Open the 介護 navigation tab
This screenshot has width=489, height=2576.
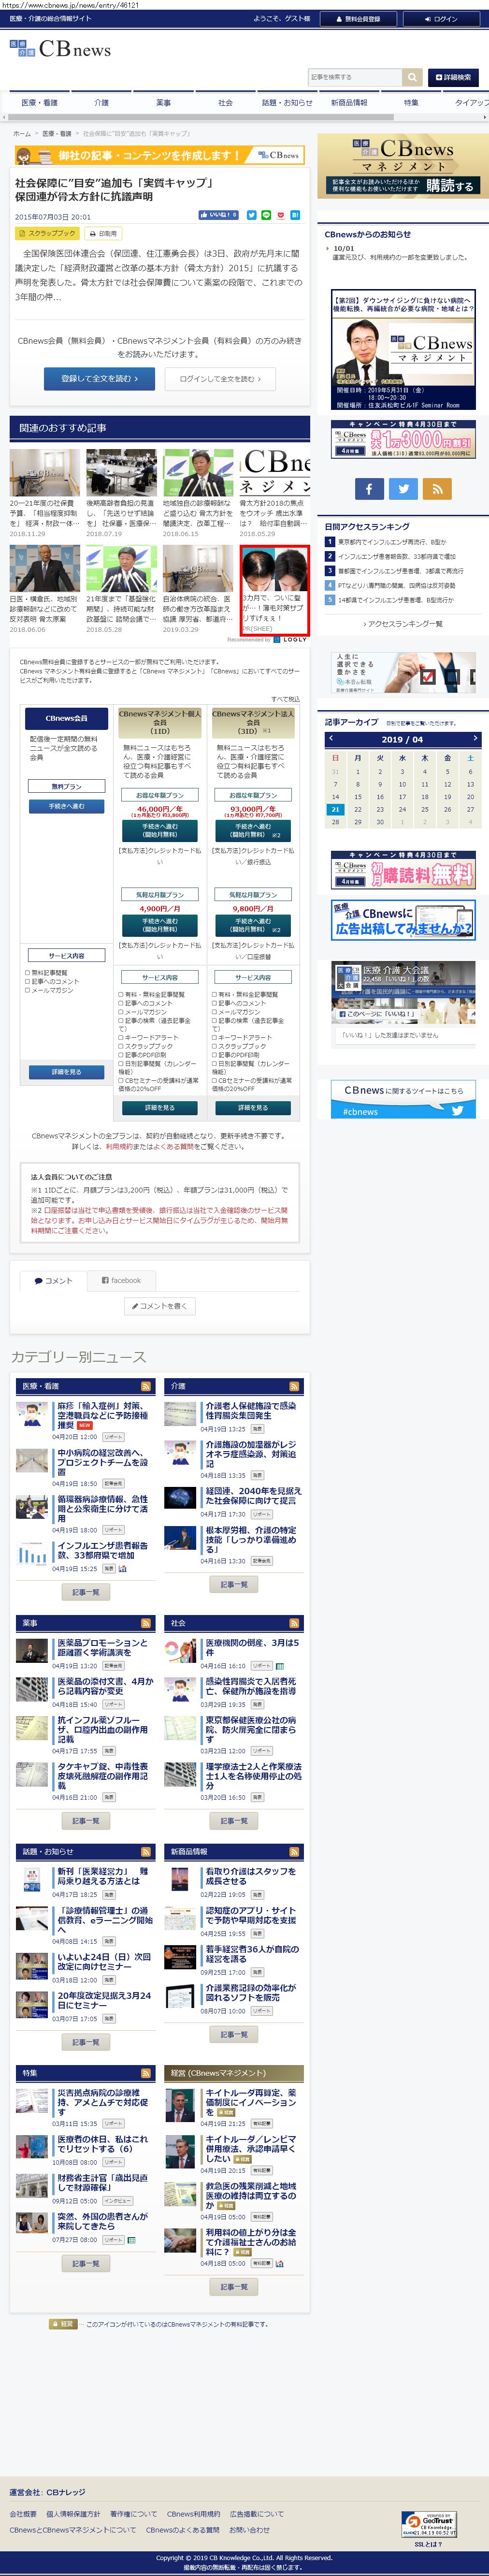101,102
